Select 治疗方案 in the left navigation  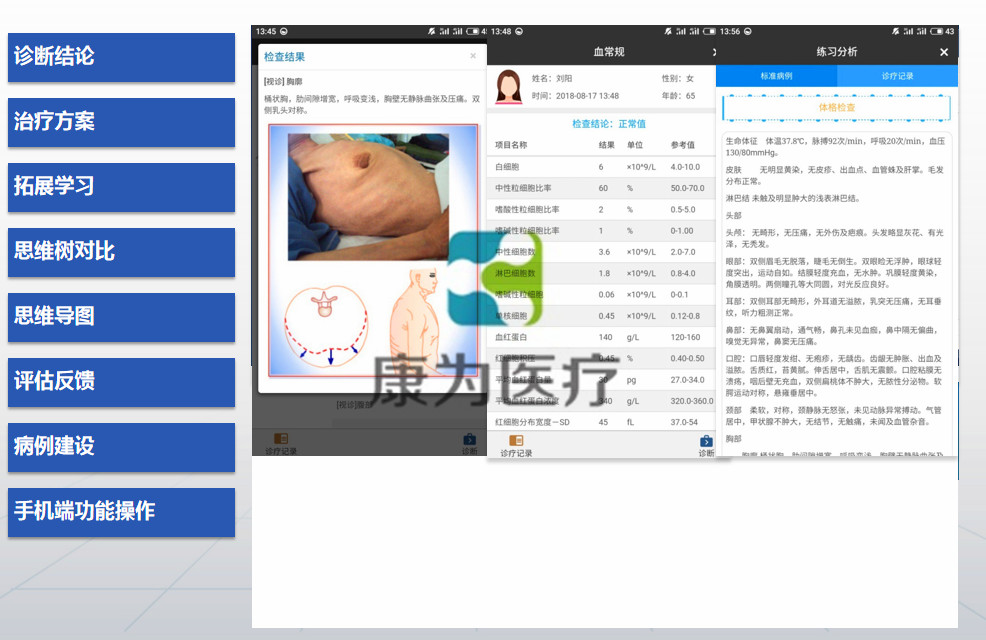[121, 123]
